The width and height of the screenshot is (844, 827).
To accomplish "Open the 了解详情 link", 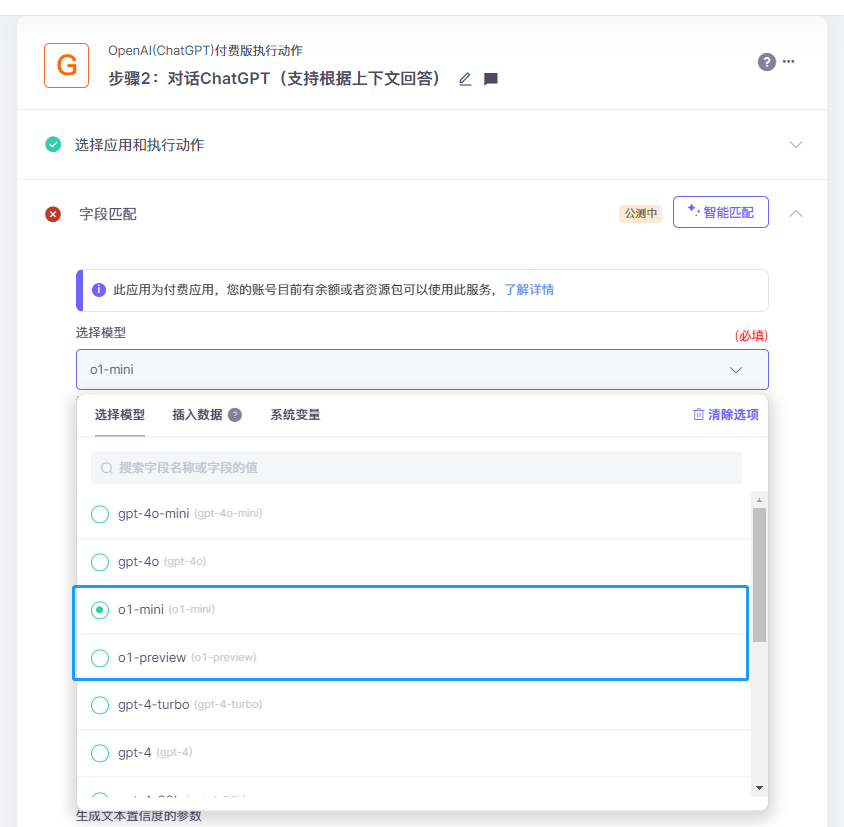I will pyautogui.click(x=529, y=290).
